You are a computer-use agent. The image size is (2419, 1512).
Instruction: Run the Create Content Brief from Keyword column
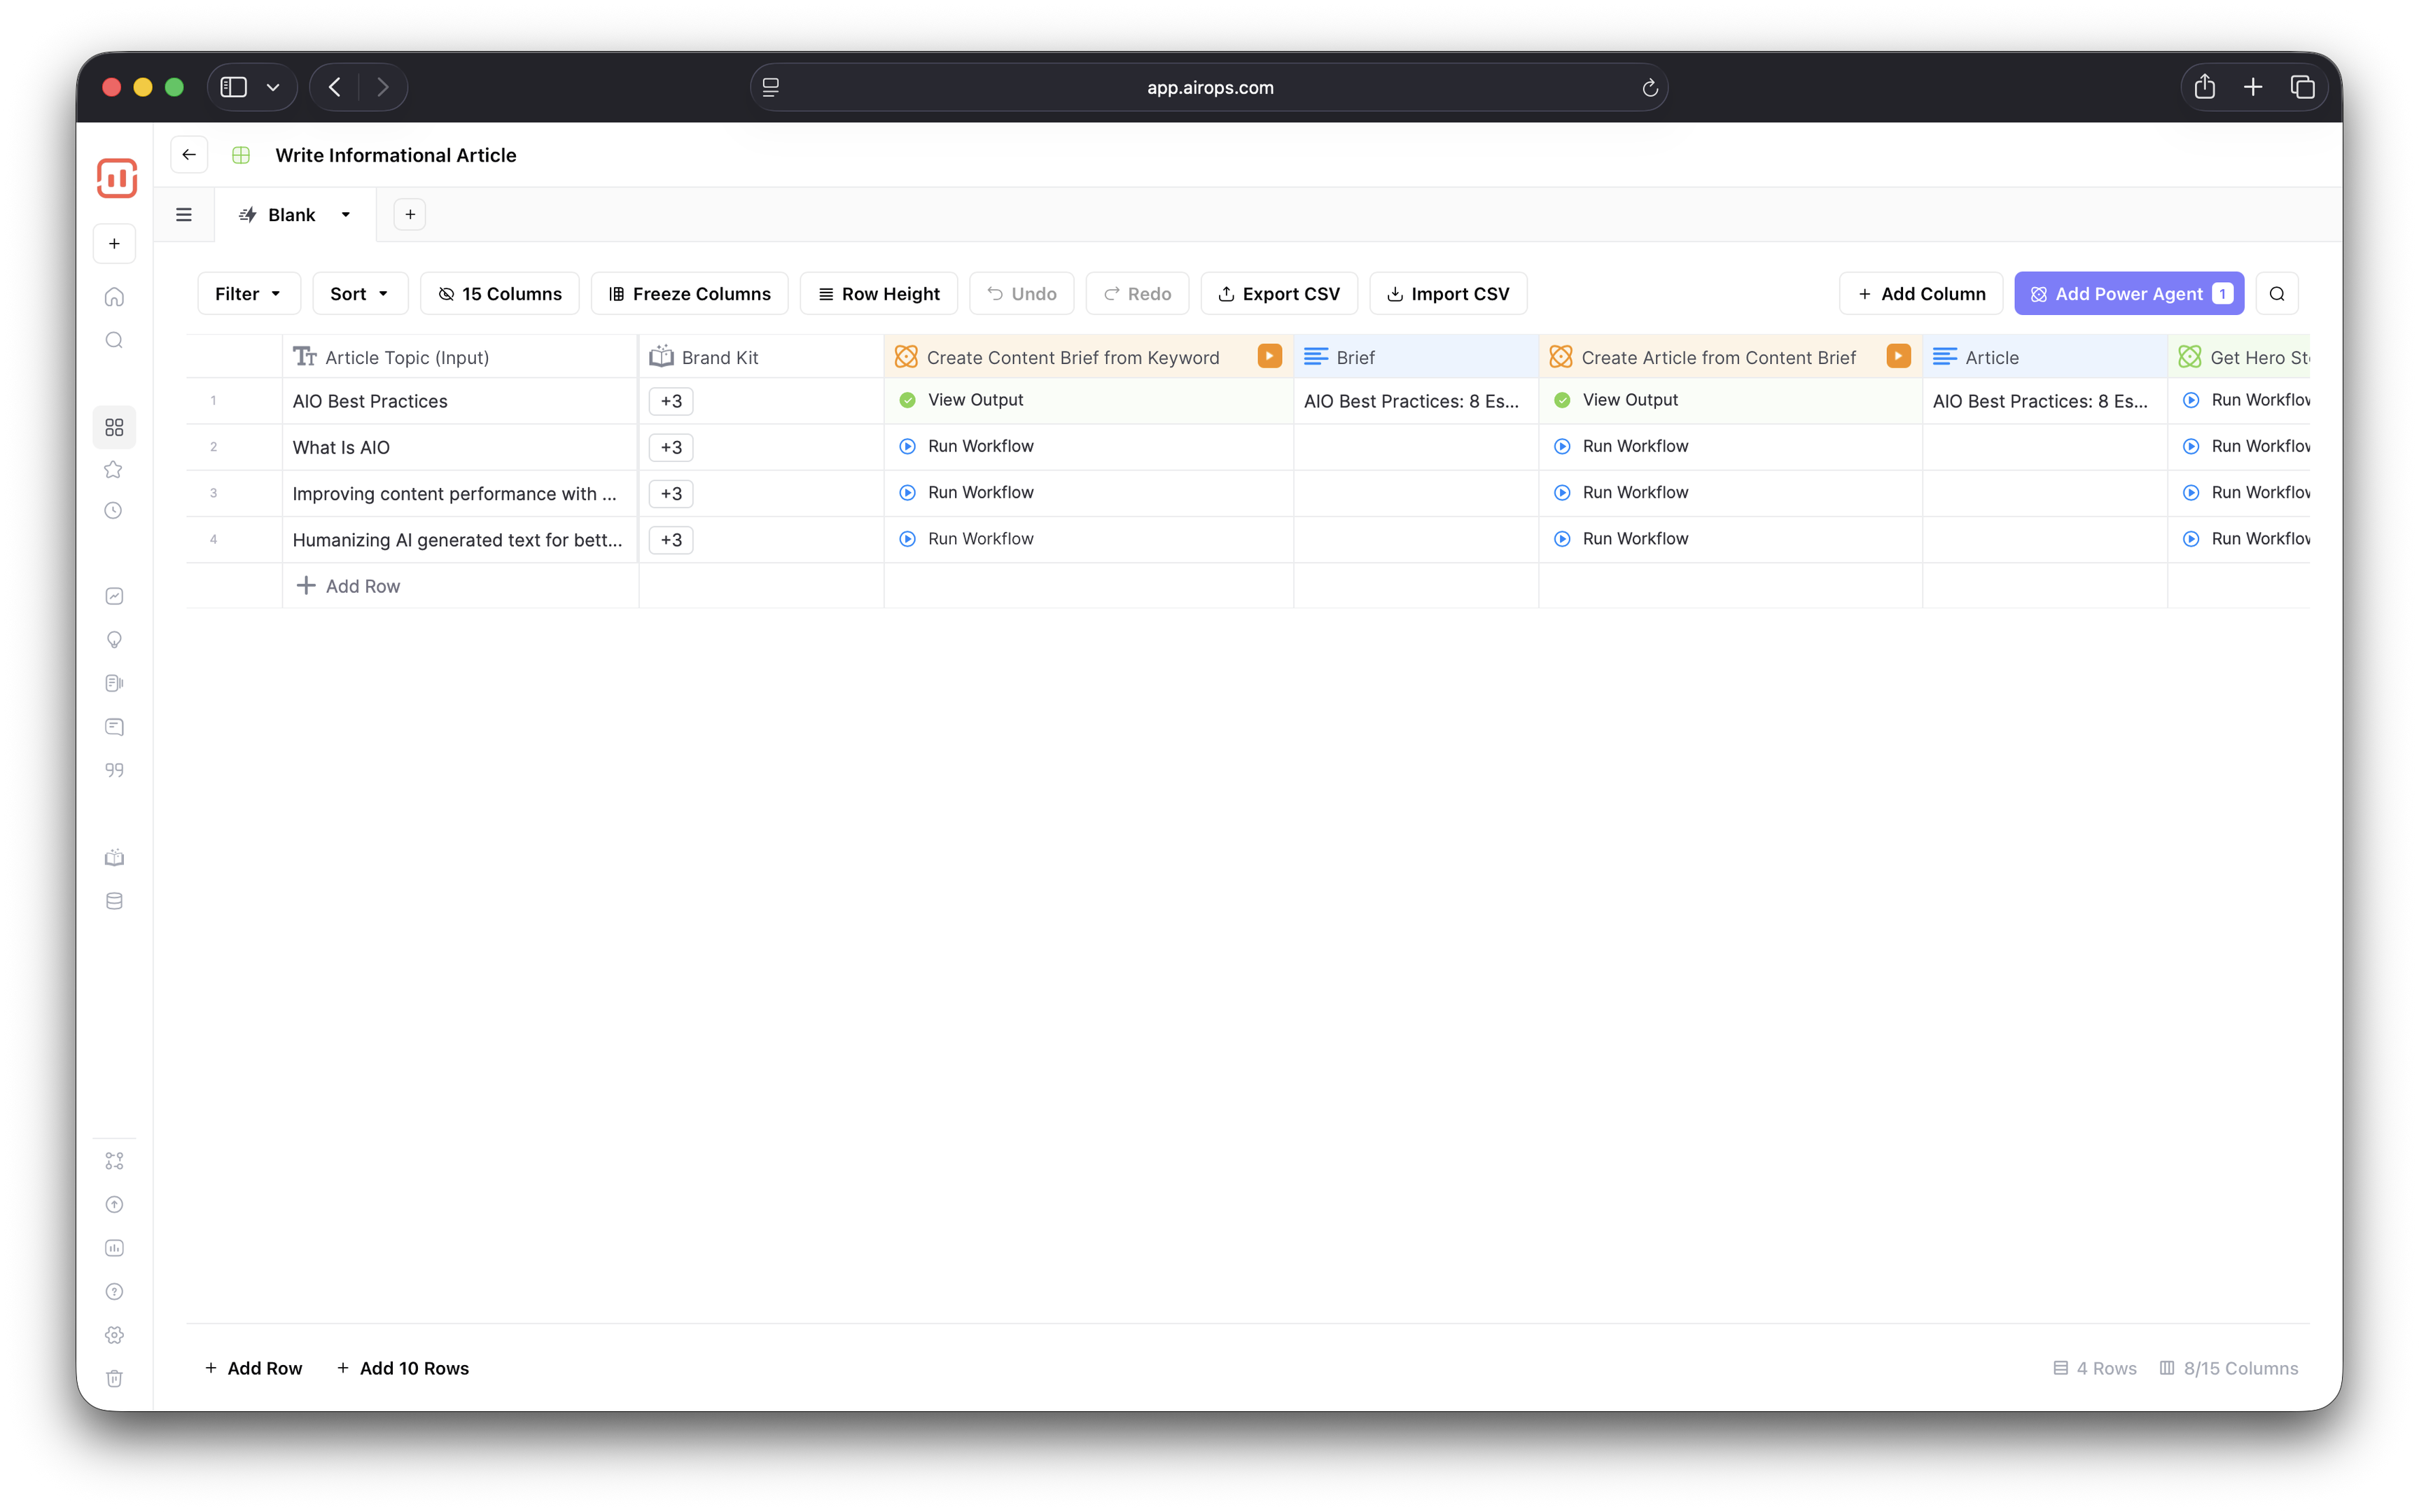[x=1269, y=356]
